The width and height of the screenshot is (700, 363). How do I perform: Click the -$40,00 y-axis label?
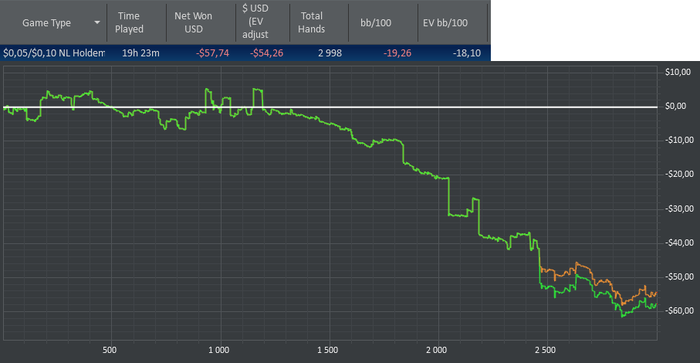click(679, 242)
